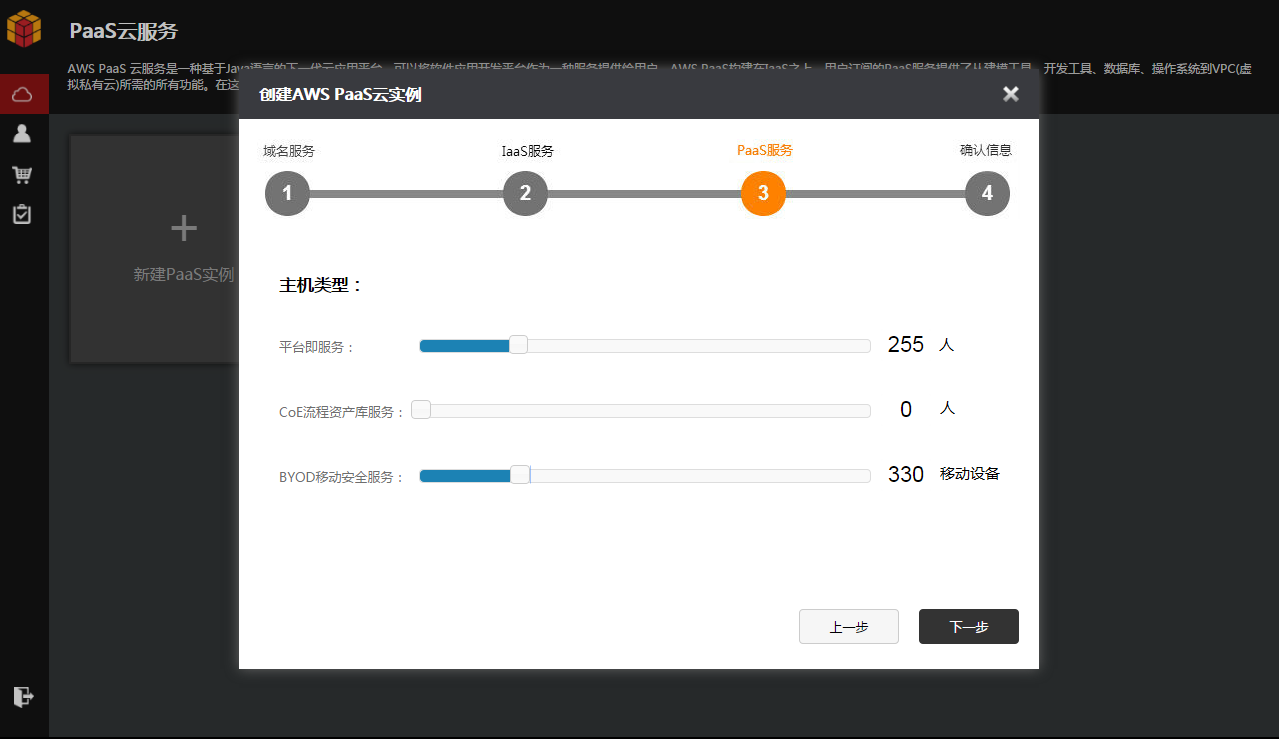Open the clipboard checklist sidebar icon
The image size is (1279, 739).
pyautogui.click(x=22, y=214)
